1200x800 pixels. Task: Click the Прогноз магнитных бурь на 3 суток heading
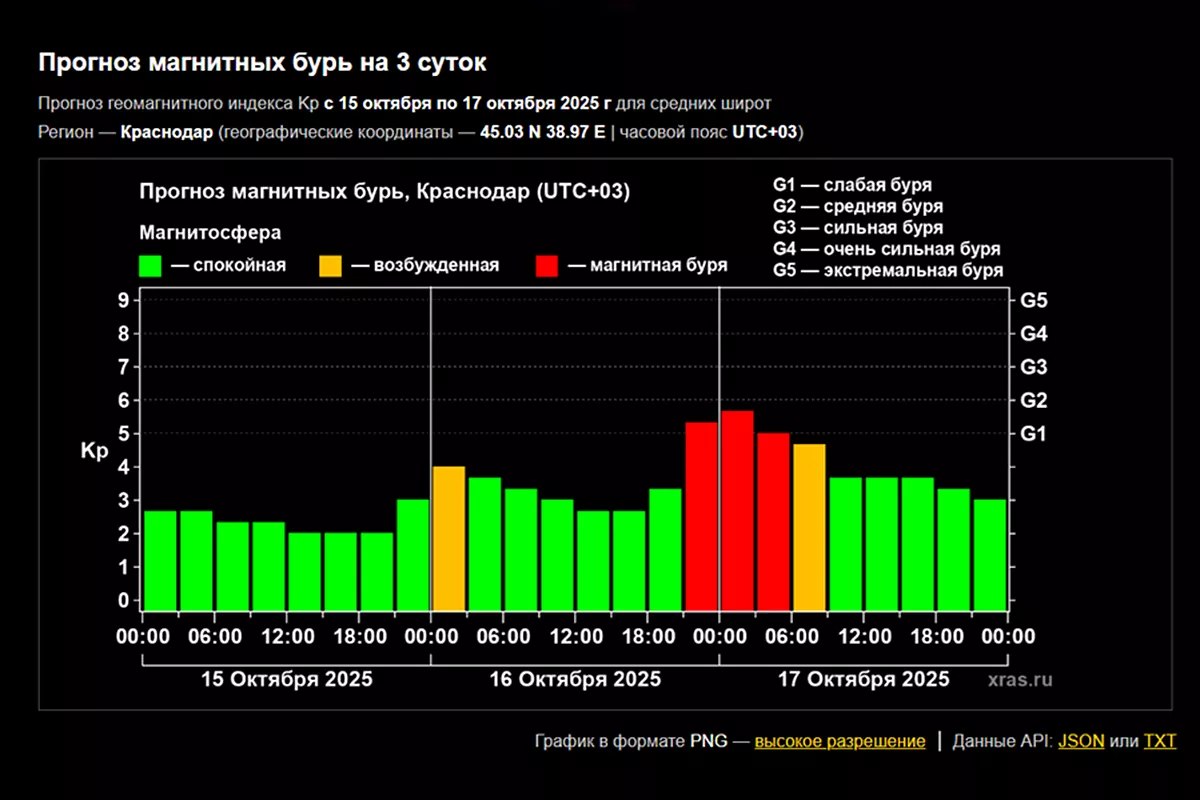(262, 63)
